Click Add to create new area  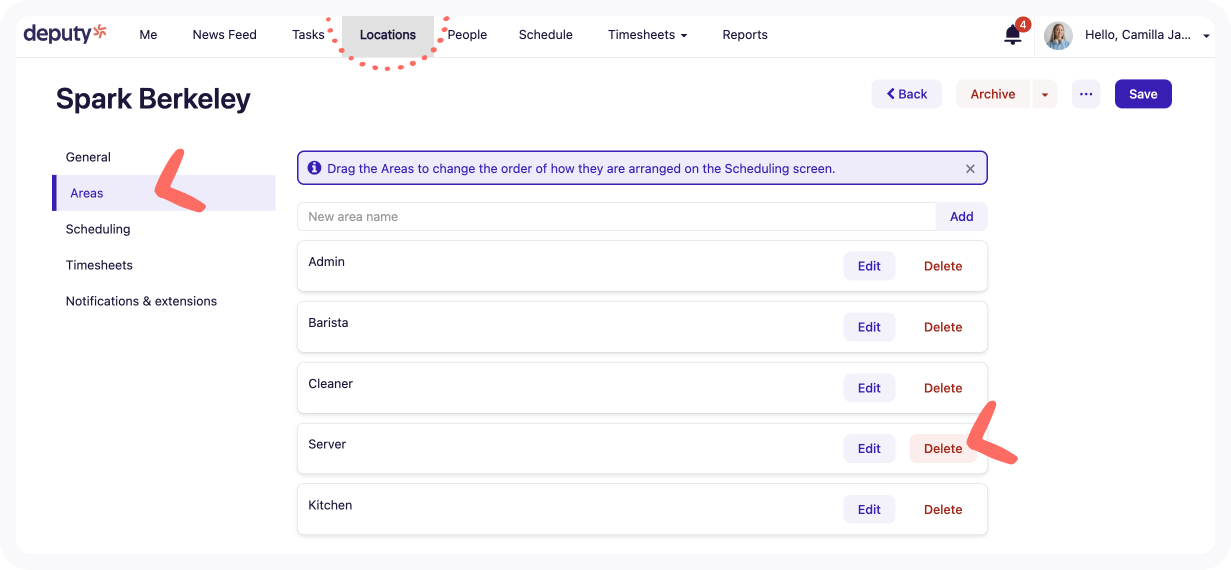[961, 217]
